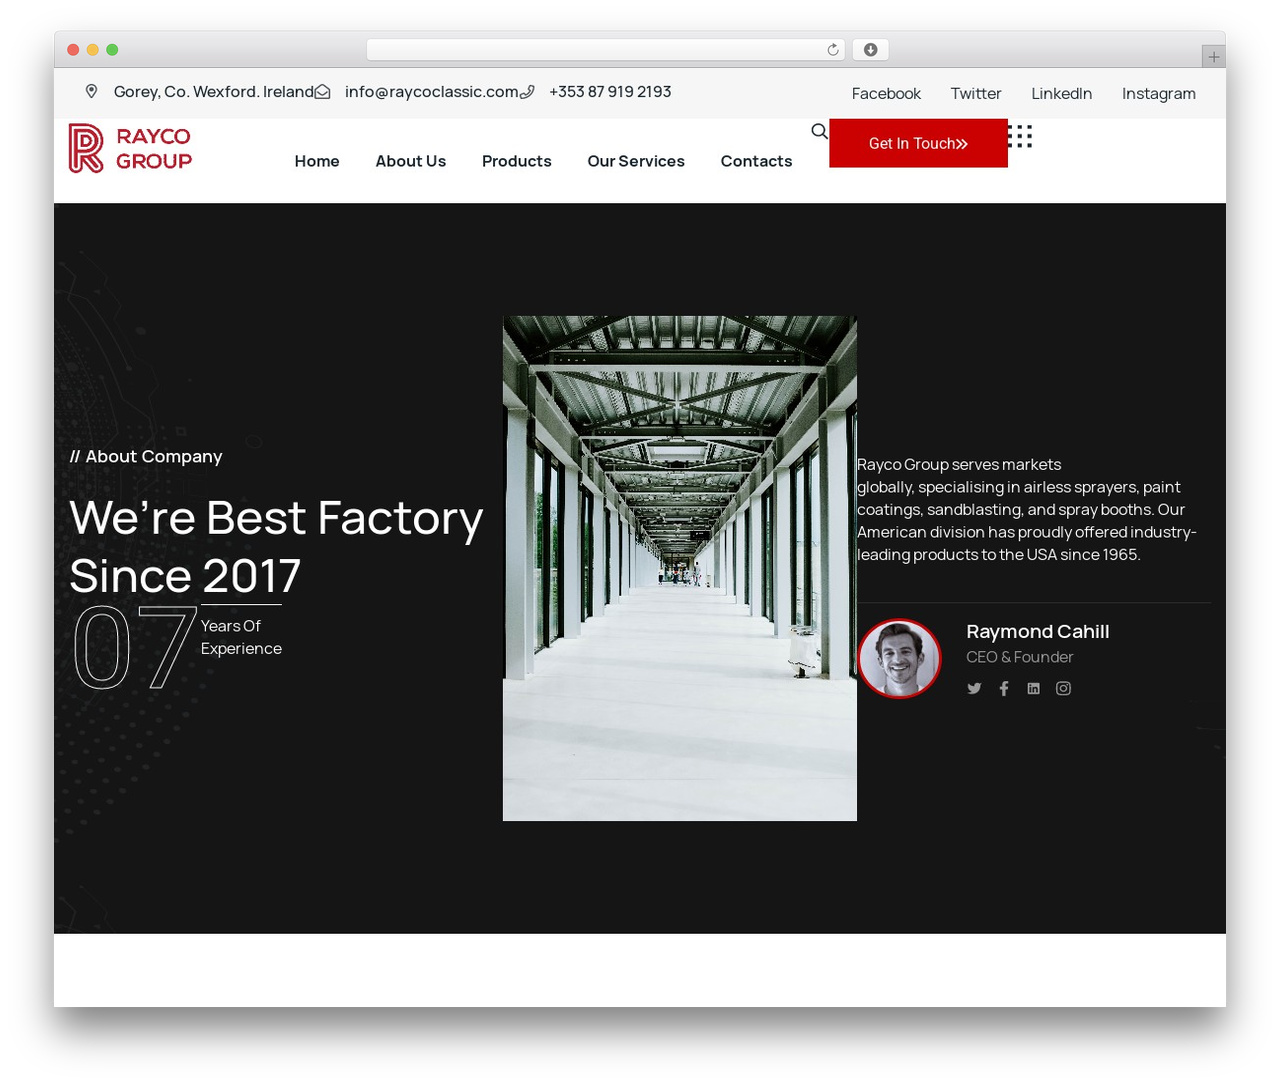Click the red Get In Touch button
This screenshot has width=1280, height=1084.
pos(918,143)
